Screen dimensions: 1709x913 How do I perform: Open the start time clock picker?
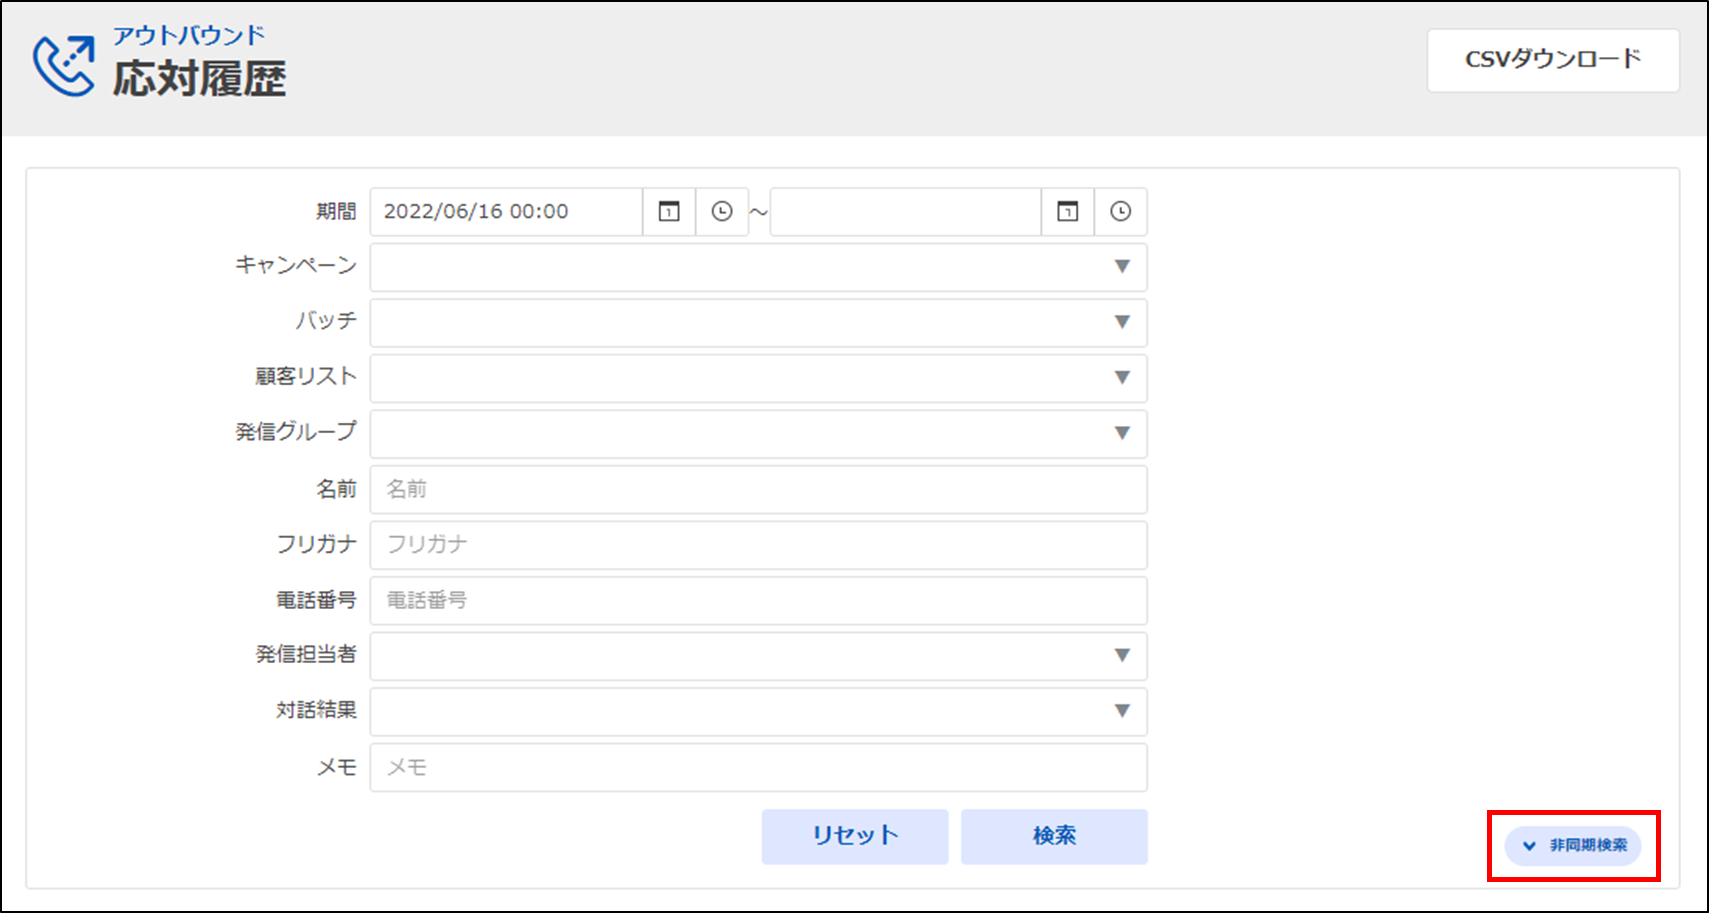(x=721, y=212)
